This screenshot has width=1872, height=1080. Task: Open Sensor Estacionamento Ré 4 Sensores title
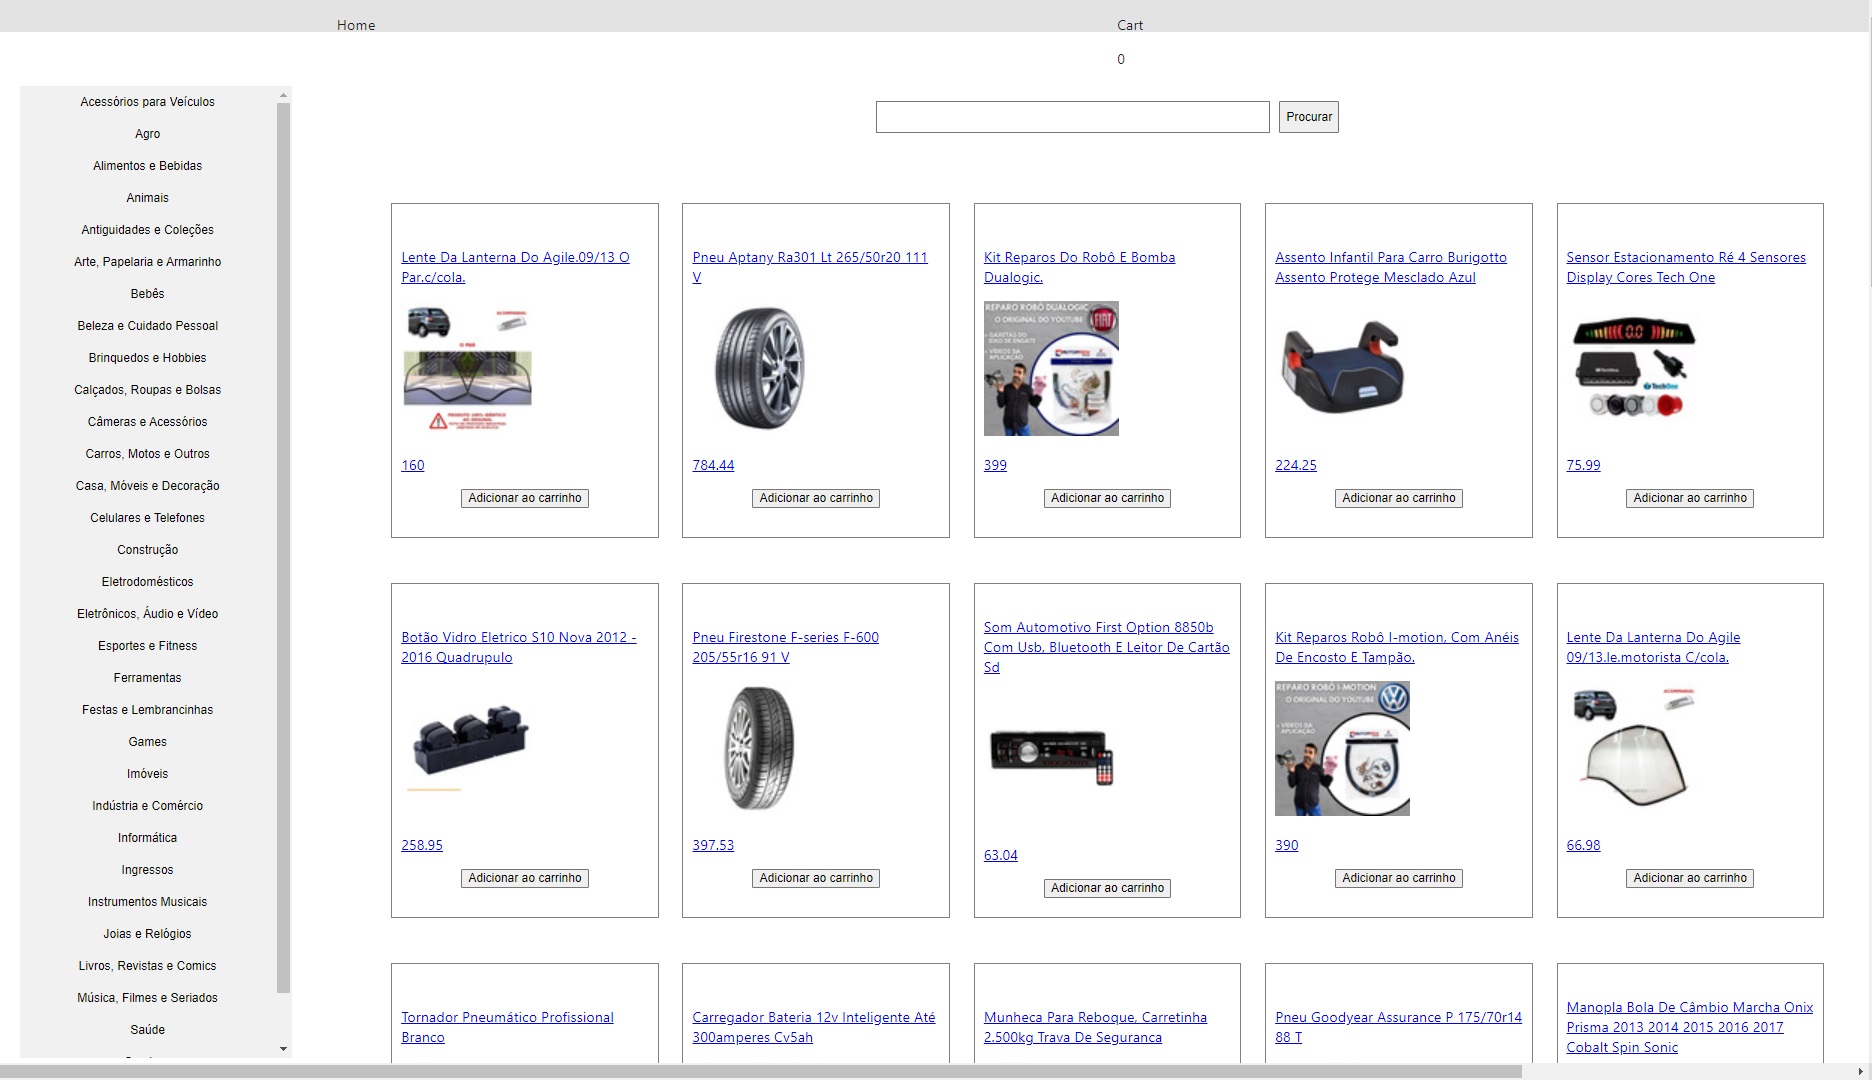pyautogui.click(x=1686, y=267)
